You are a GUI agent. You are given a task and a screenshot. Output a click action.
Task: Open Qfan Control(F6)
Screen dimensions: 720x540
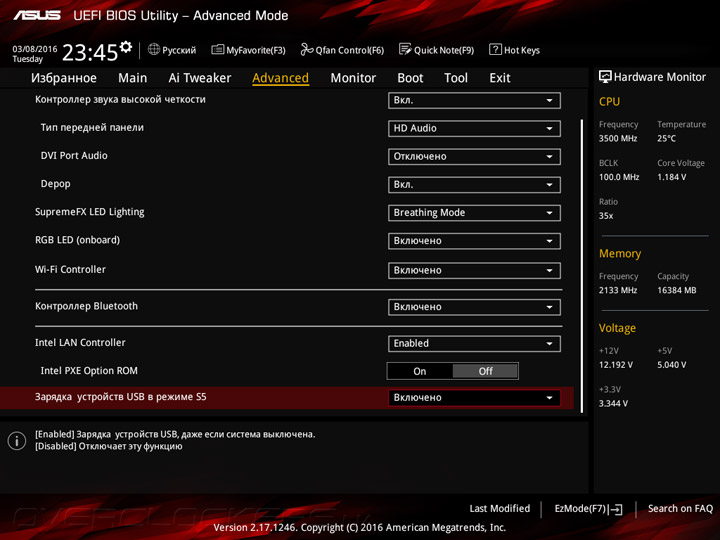[x=342, y=50]
